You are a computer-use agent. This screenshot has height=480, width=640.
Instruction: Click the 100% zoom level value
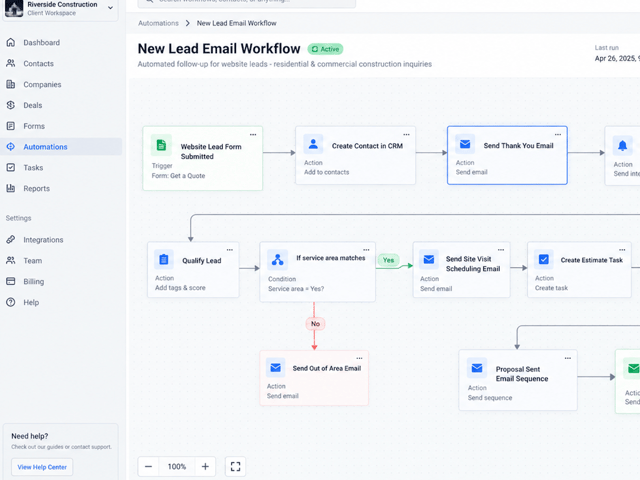(x=177, y=467)
